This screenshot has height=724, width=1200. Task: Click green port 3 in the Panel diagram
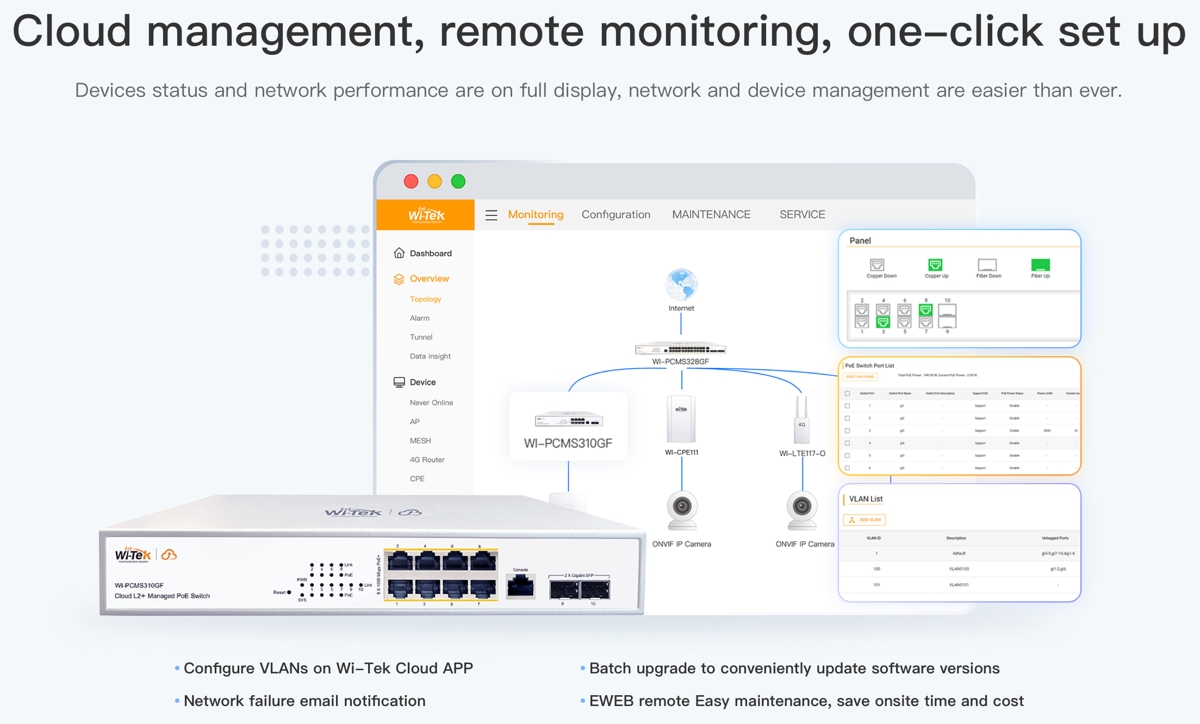[x=883, y=322]
